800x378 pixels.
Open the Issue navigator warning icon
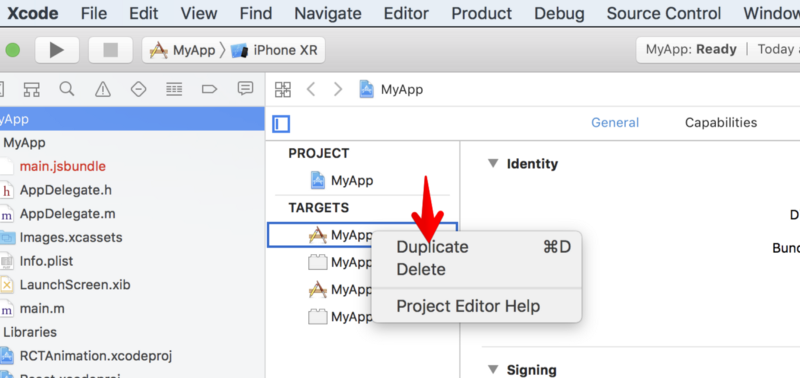coord(103,89)
